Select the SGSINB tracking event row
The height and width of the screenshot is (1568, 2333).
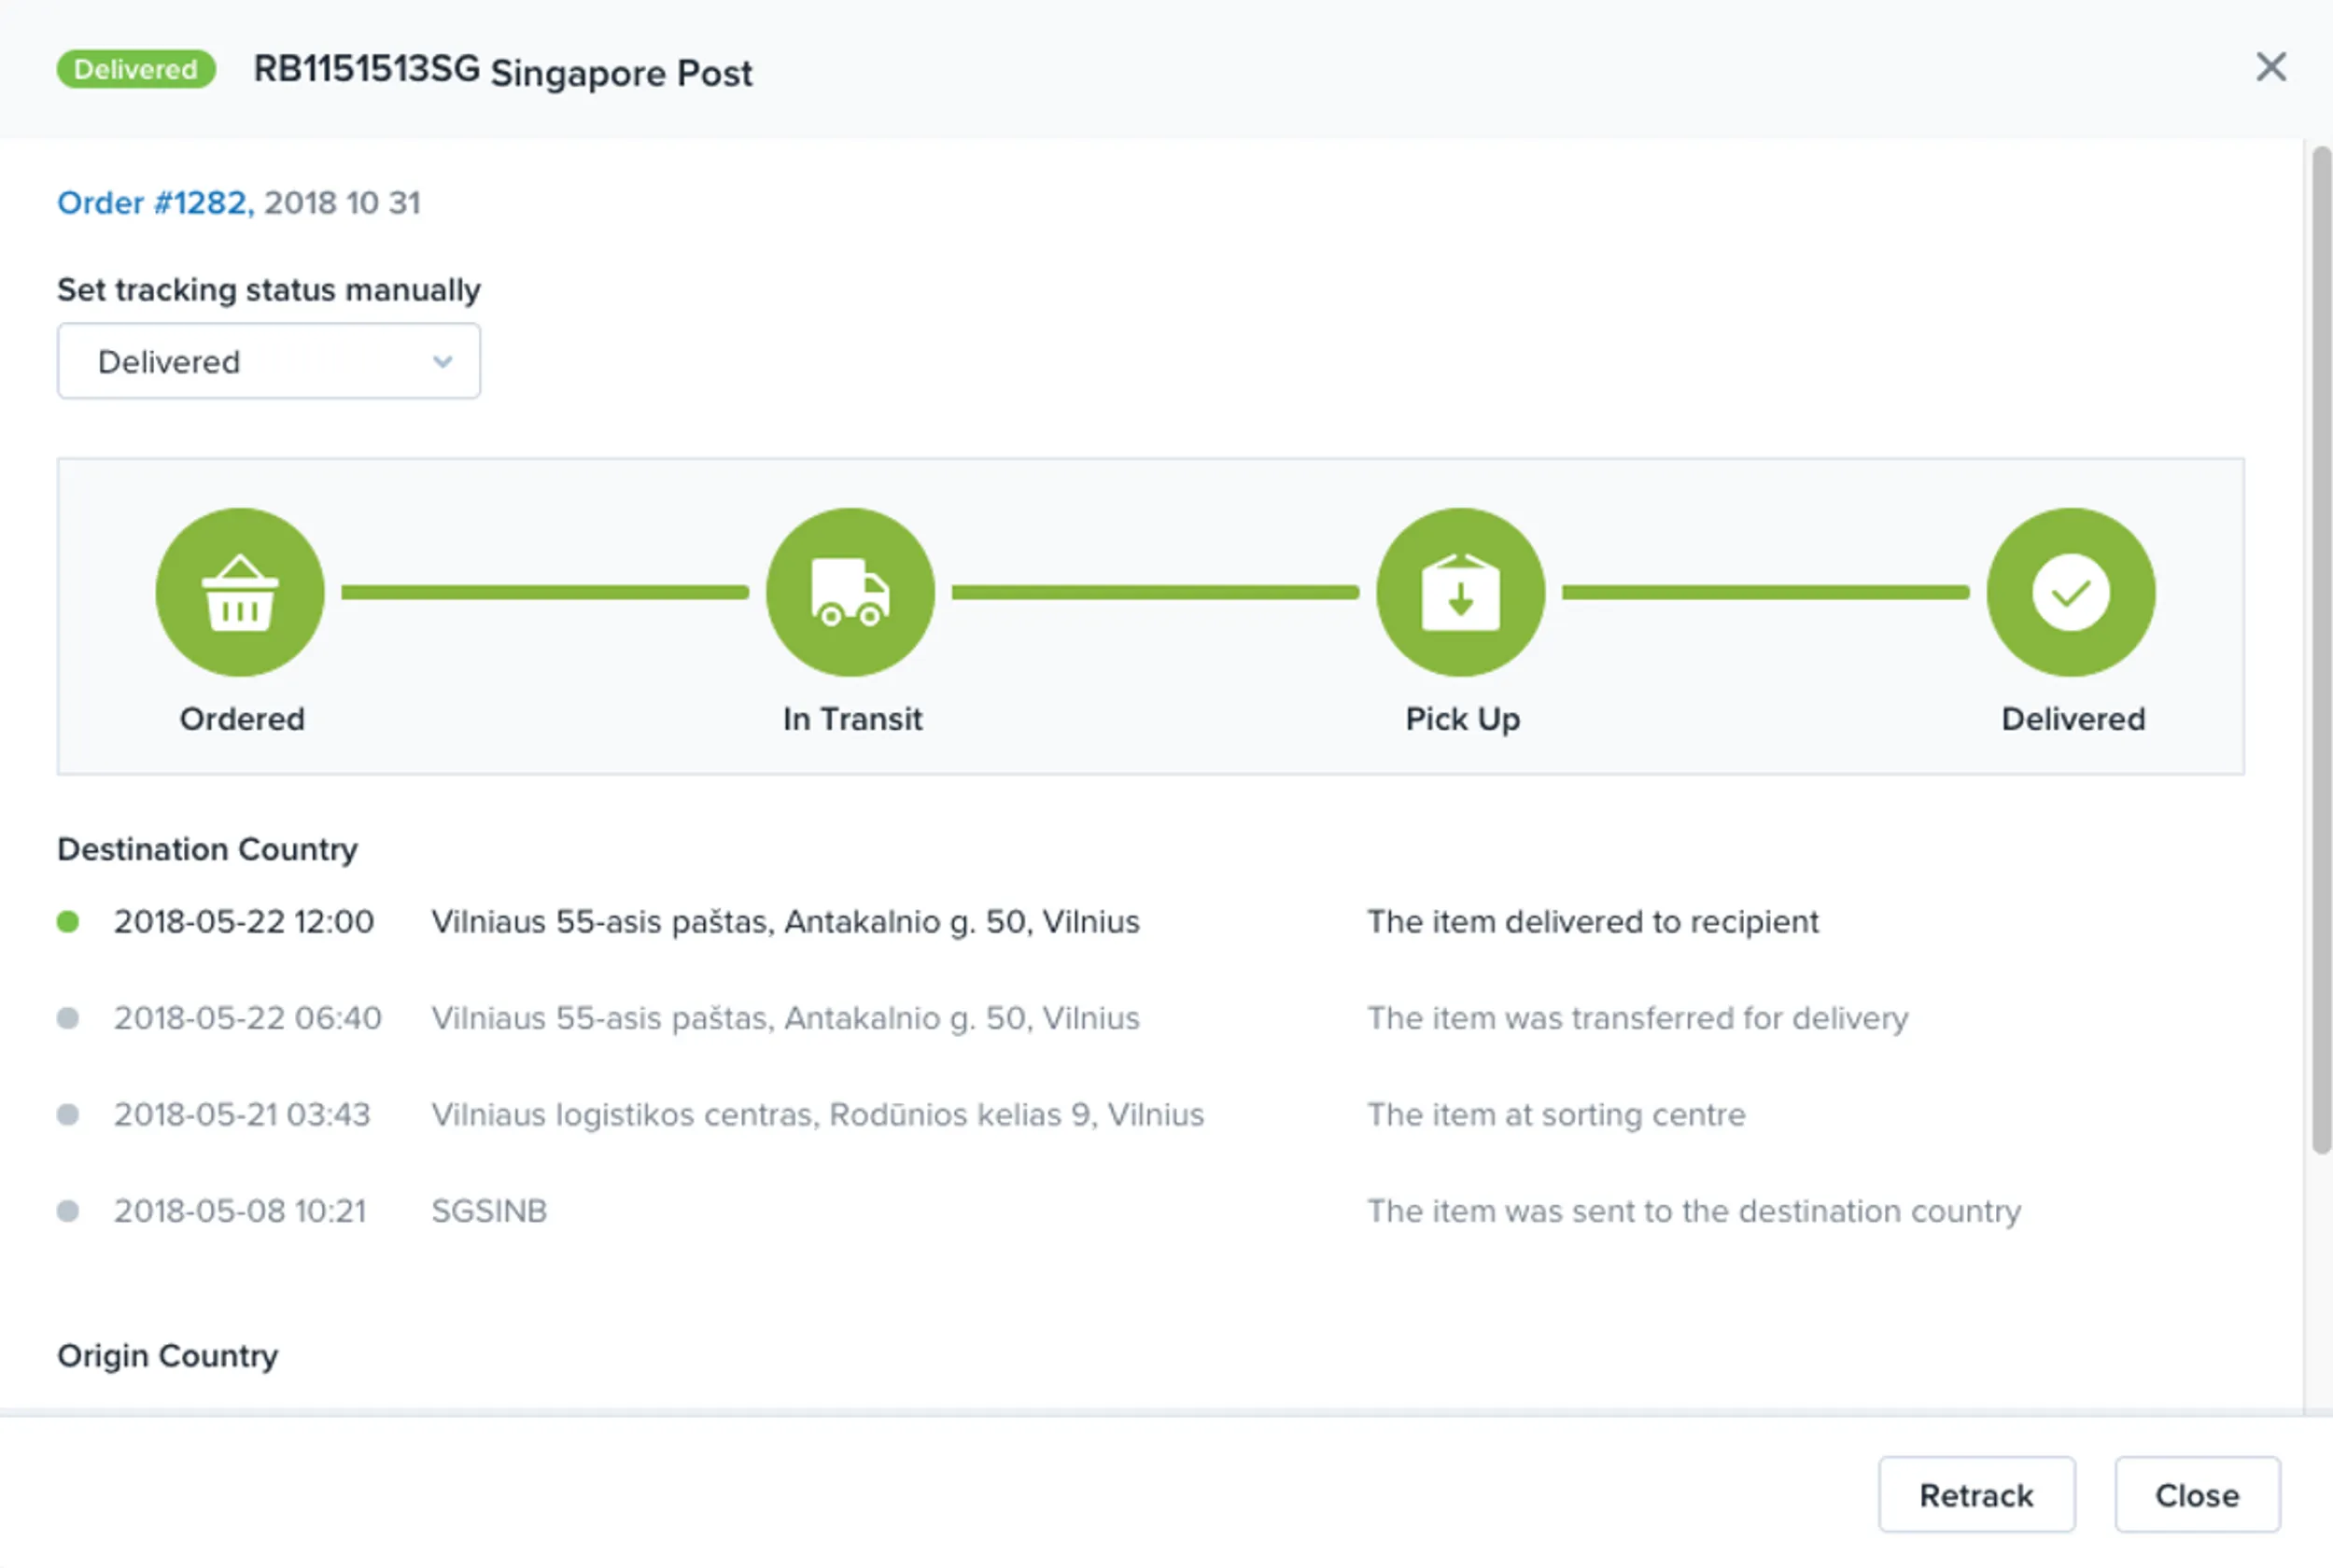click(x=1040, y=1211)
